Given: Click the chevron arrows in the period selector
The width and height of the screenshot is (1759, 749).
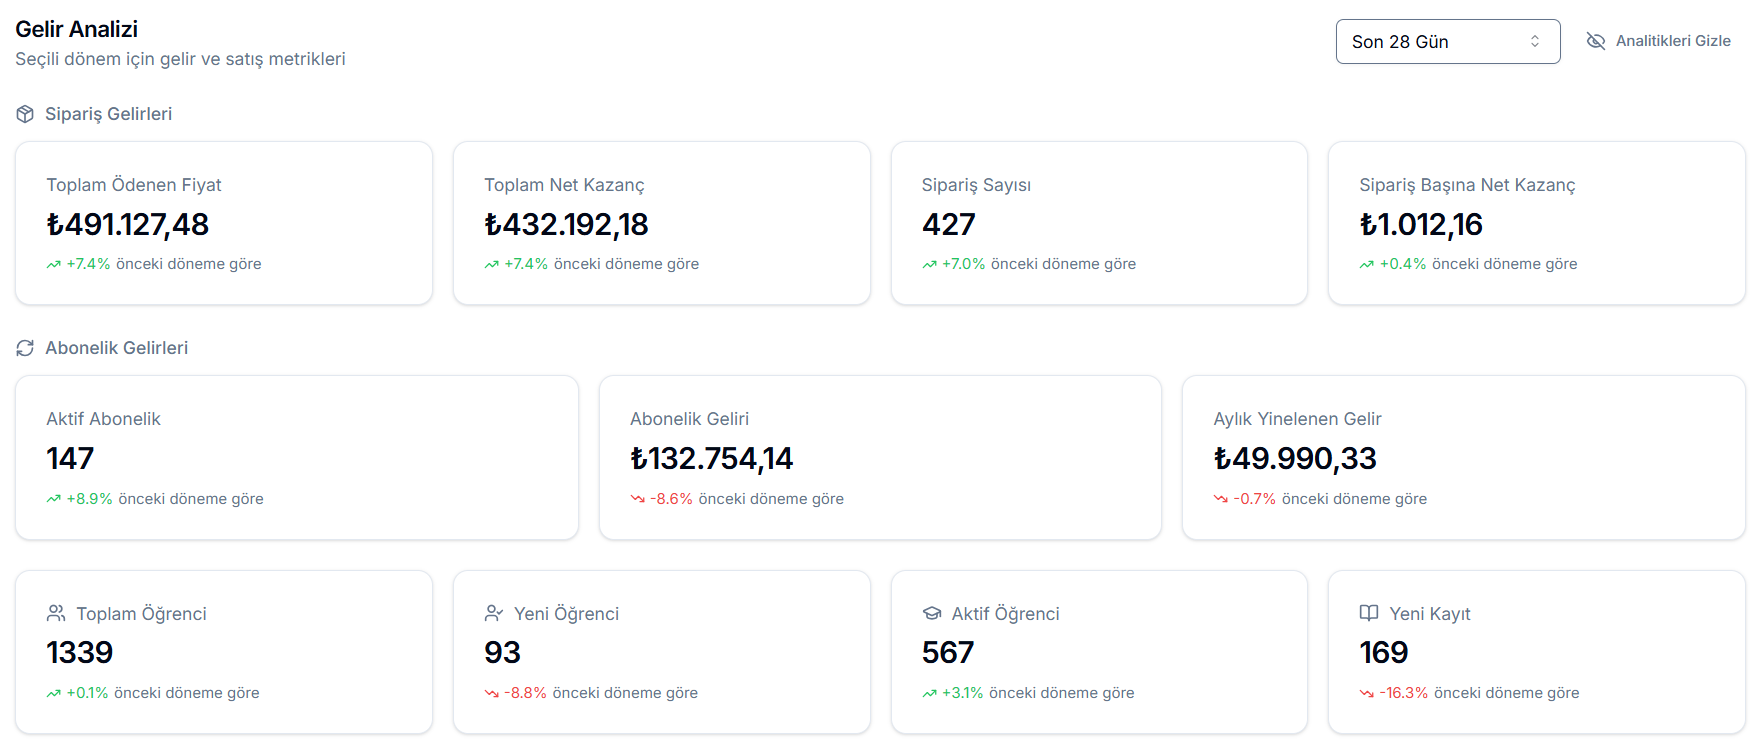Looking at the screenshot, I should pos(1535,42).
